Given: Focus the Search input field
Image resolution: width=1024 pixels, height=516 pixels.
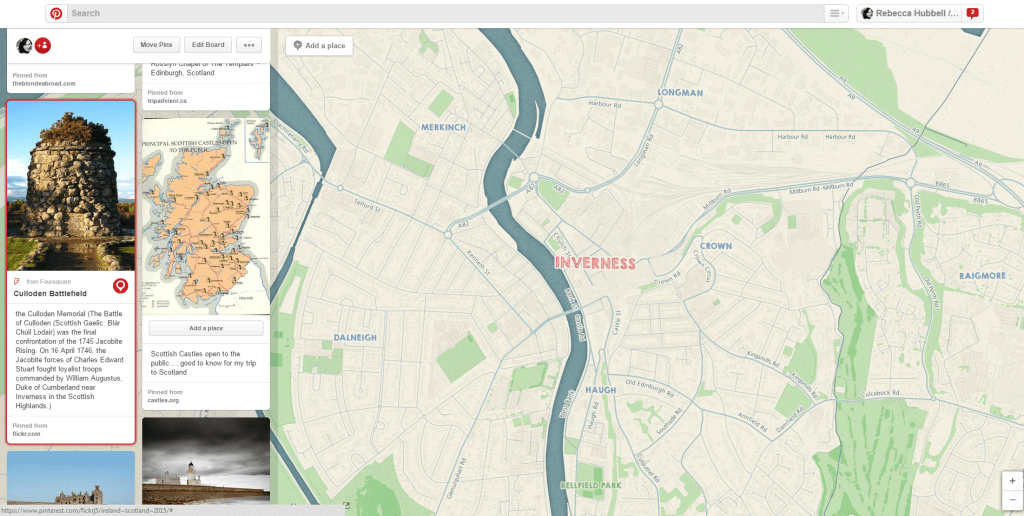Looking at the screenshot, I should pyautogui.click(x=445, y=13).
